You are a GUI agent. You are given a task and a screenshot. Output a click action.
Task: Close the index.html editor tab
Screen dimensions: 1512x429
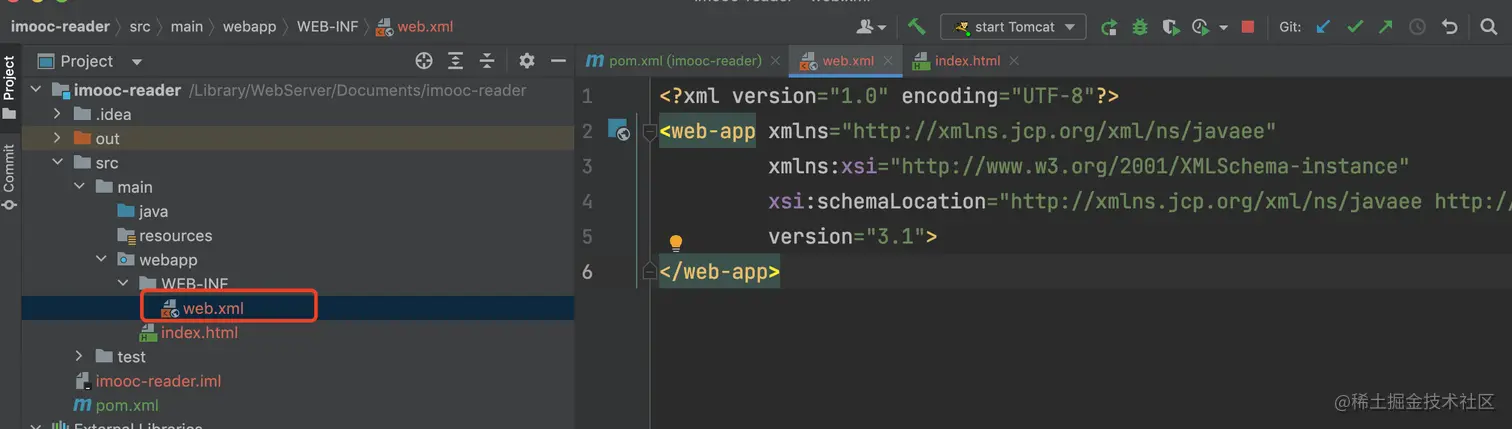pos(1013,61)
